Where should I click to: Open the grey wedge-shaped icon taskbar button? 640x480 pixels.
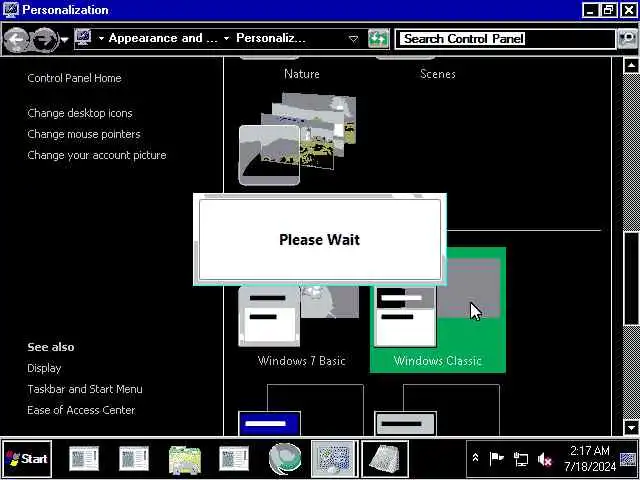tap(385, 459)
